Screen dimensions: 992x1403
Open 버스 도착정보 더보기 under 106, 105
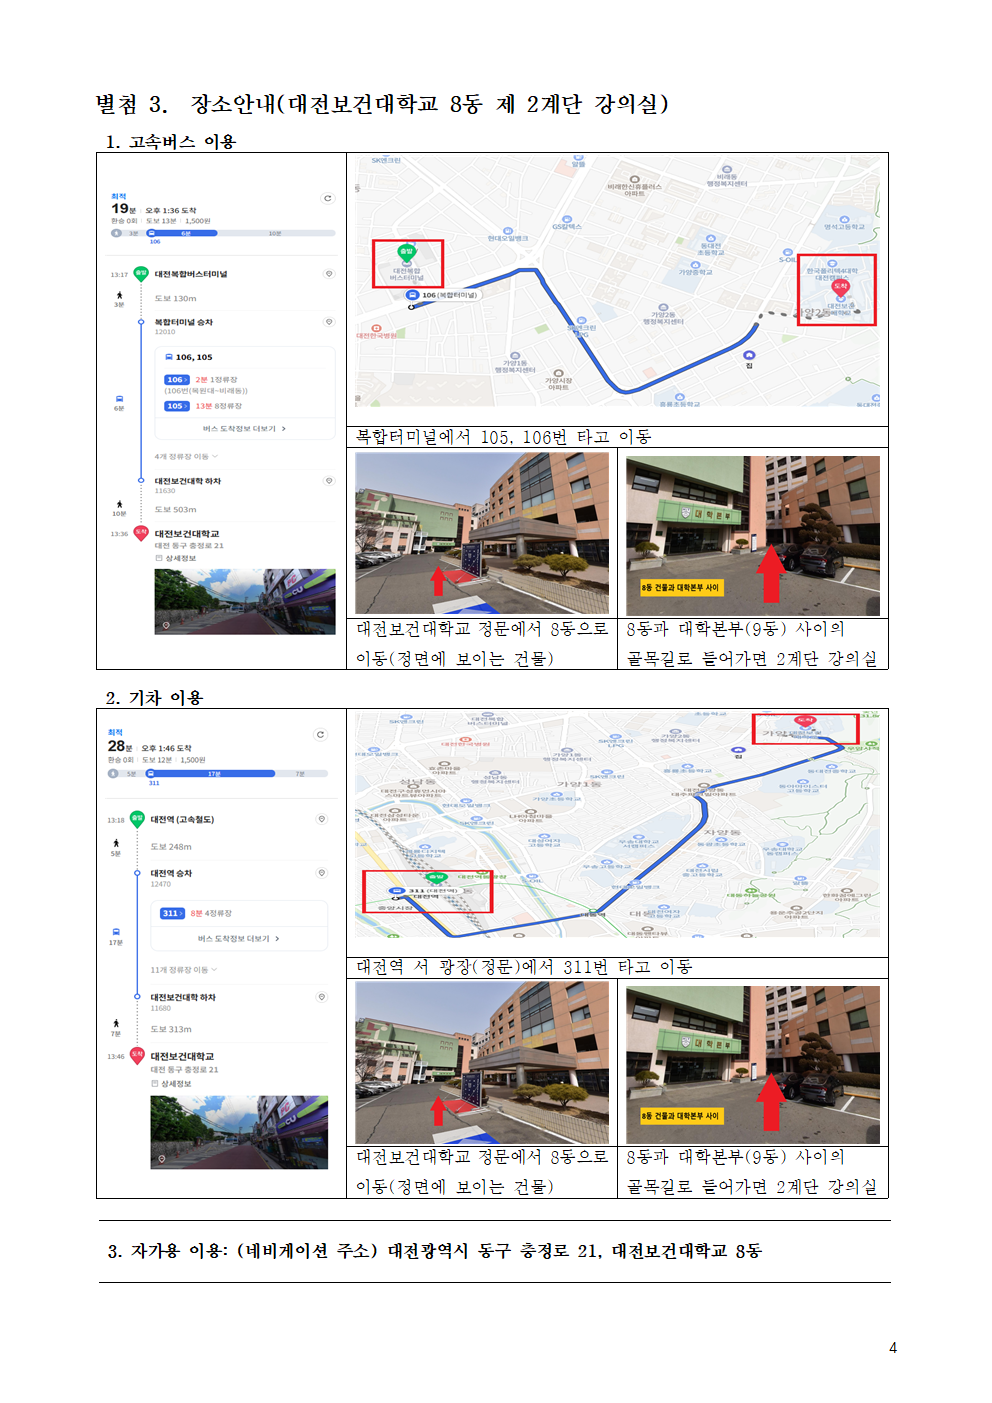245,428
